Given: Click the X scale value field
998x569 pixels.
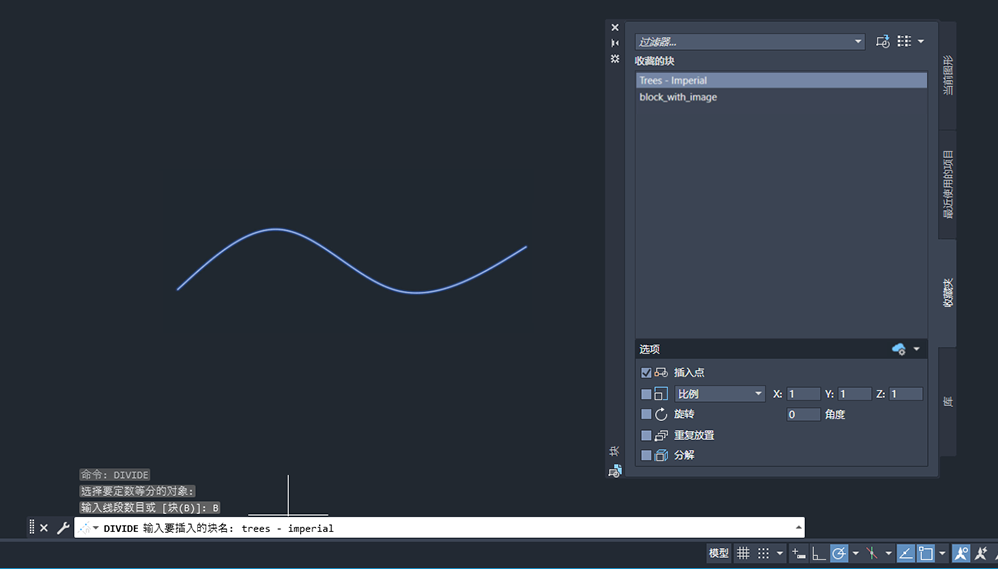Looking at the screenshot, I should click(803, 394).
